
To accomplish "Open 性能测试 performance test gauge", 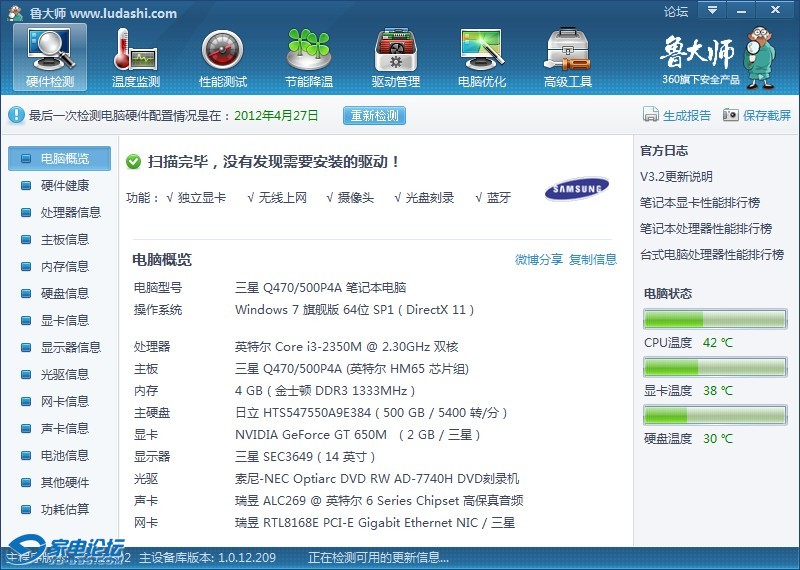I will click(x=222, y=57).
